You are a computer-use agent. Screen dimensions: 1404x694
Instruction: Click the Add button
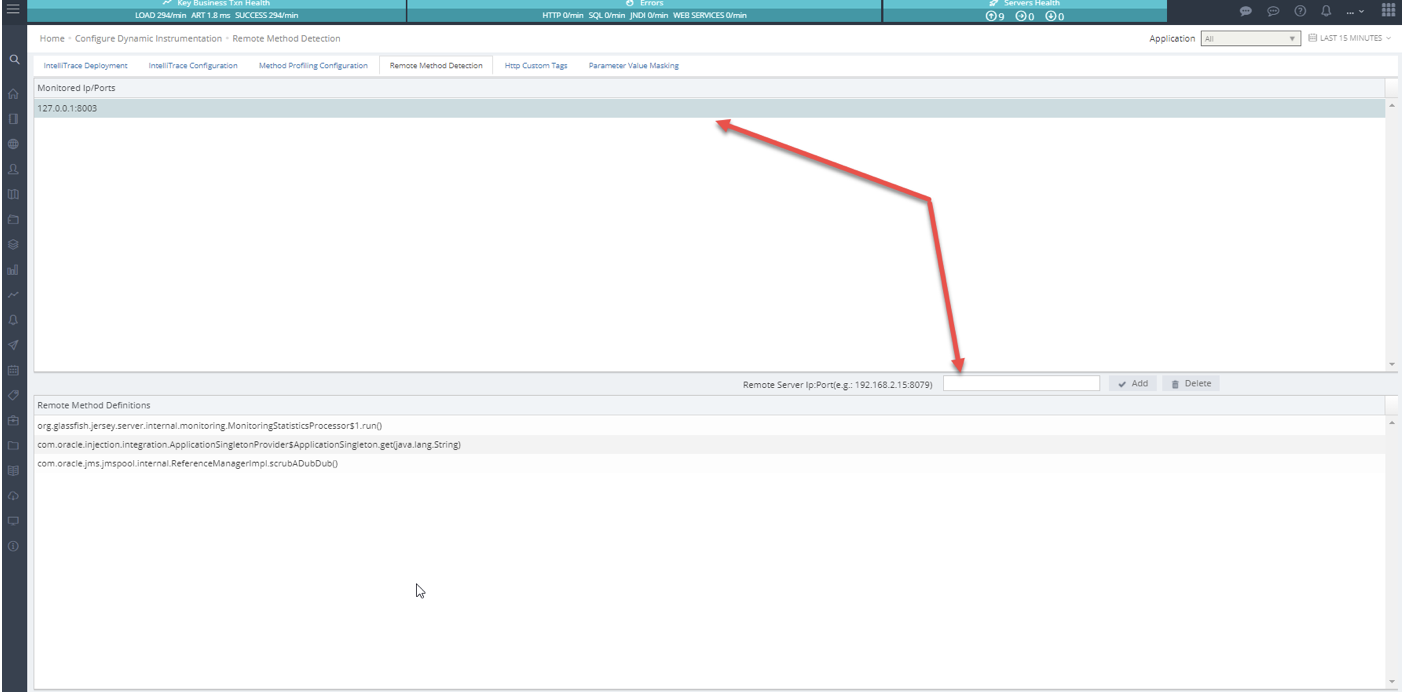click(x=1133, y=384)
